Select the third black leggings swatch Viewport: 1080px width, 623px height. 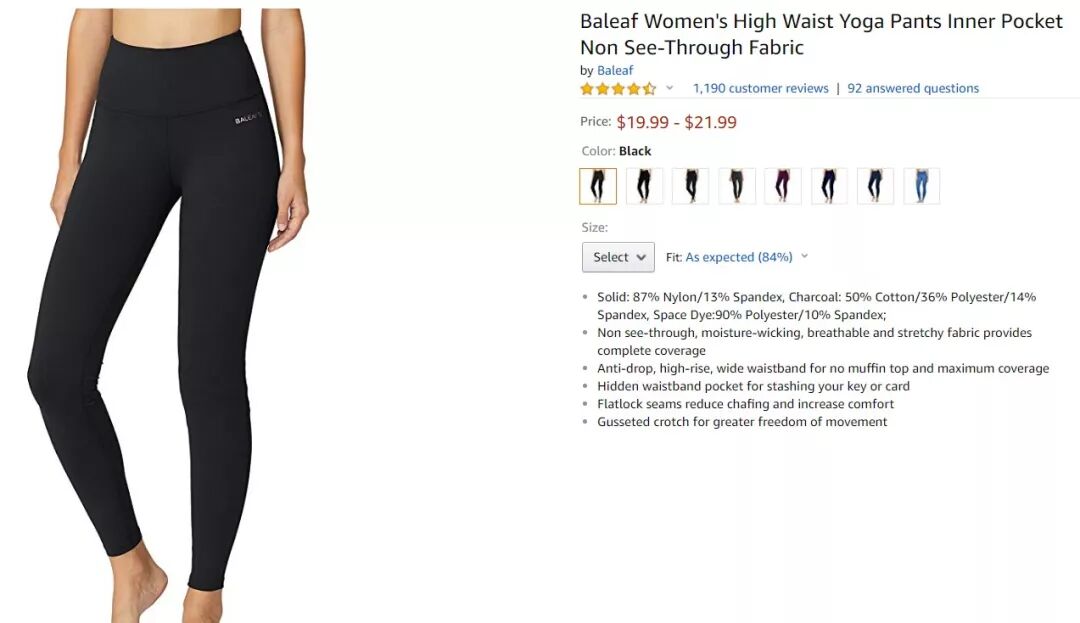(x=690, y=186)
